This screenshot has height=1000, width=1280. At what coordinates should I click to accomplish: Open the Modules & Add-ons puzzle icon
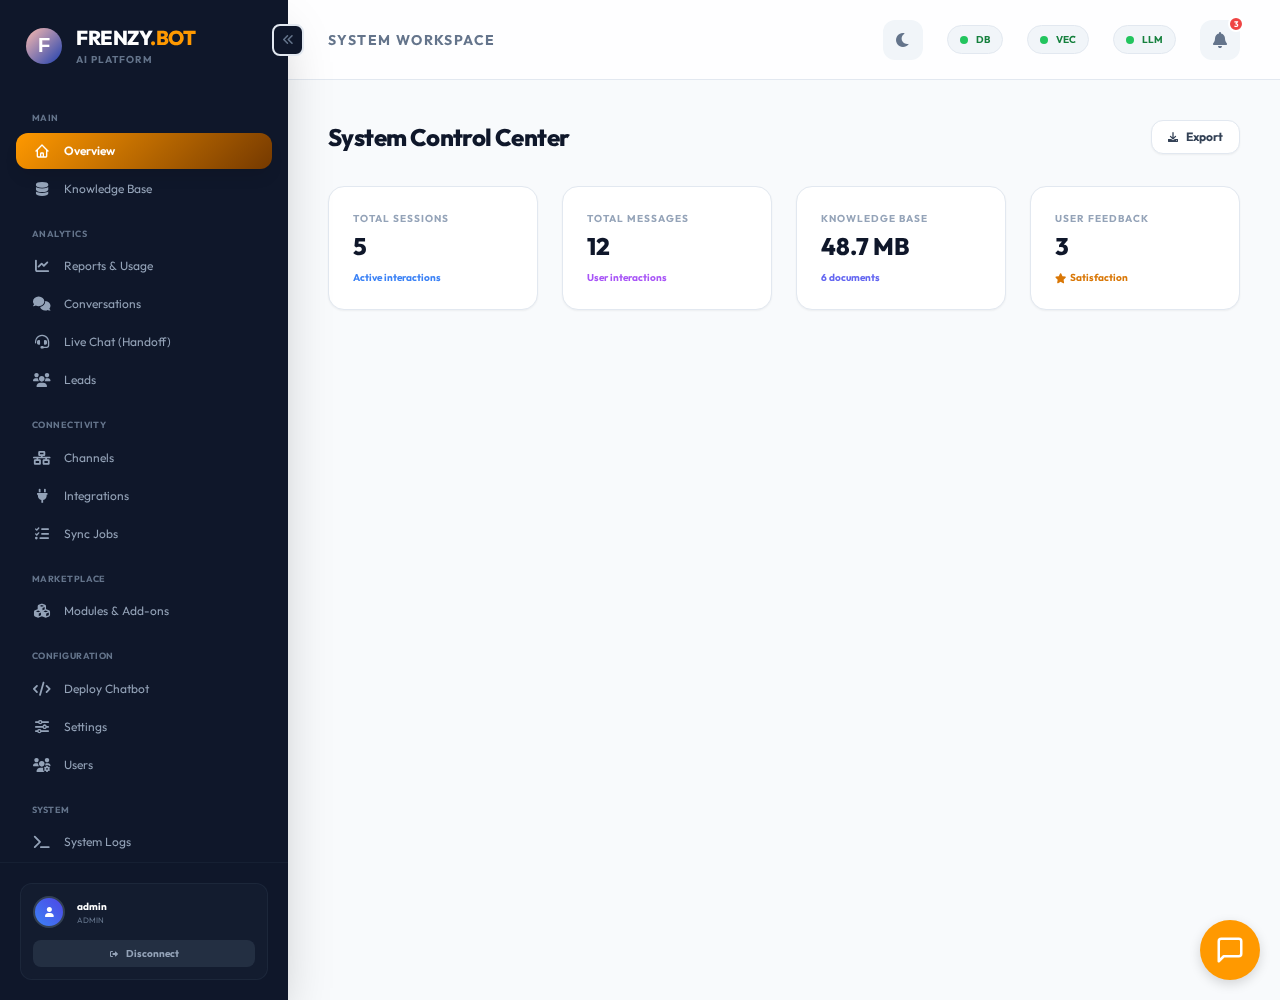(x=42, y=611)
